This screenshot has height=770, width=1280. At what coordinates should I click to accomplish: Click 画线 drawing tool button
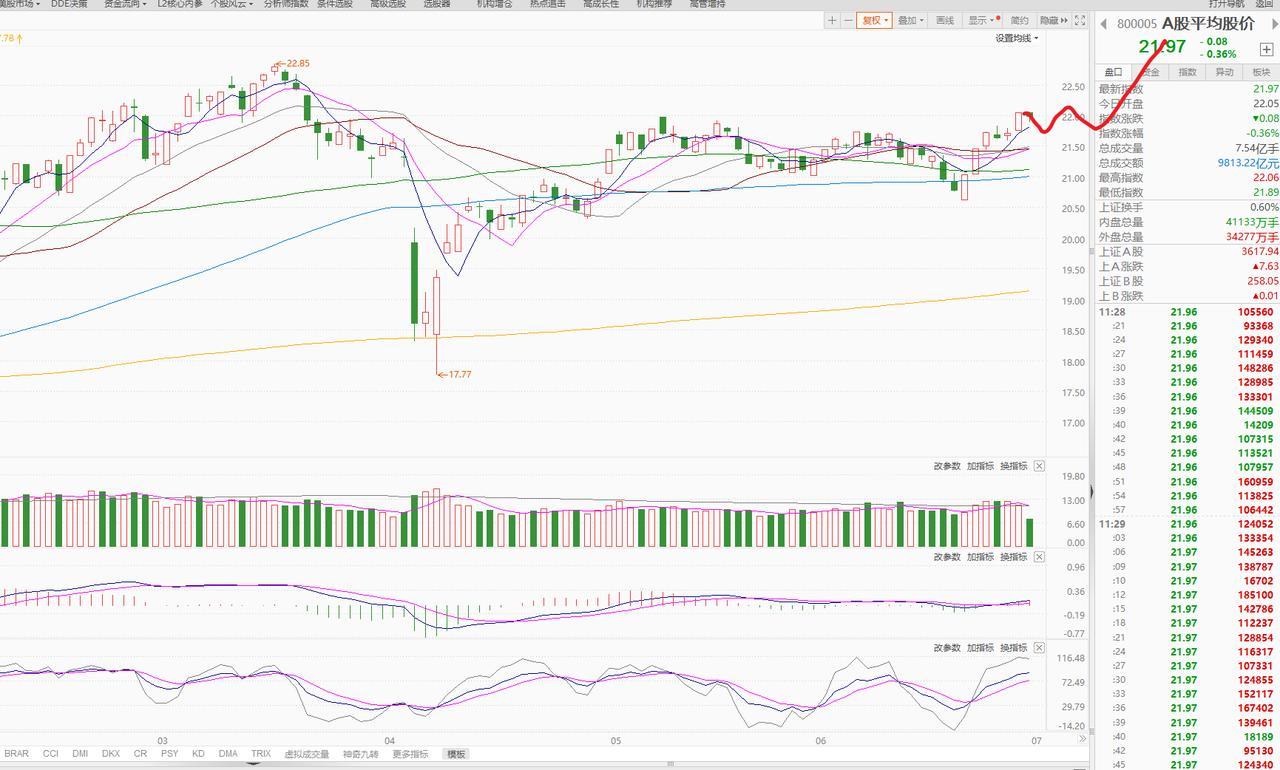pos(945,20)
